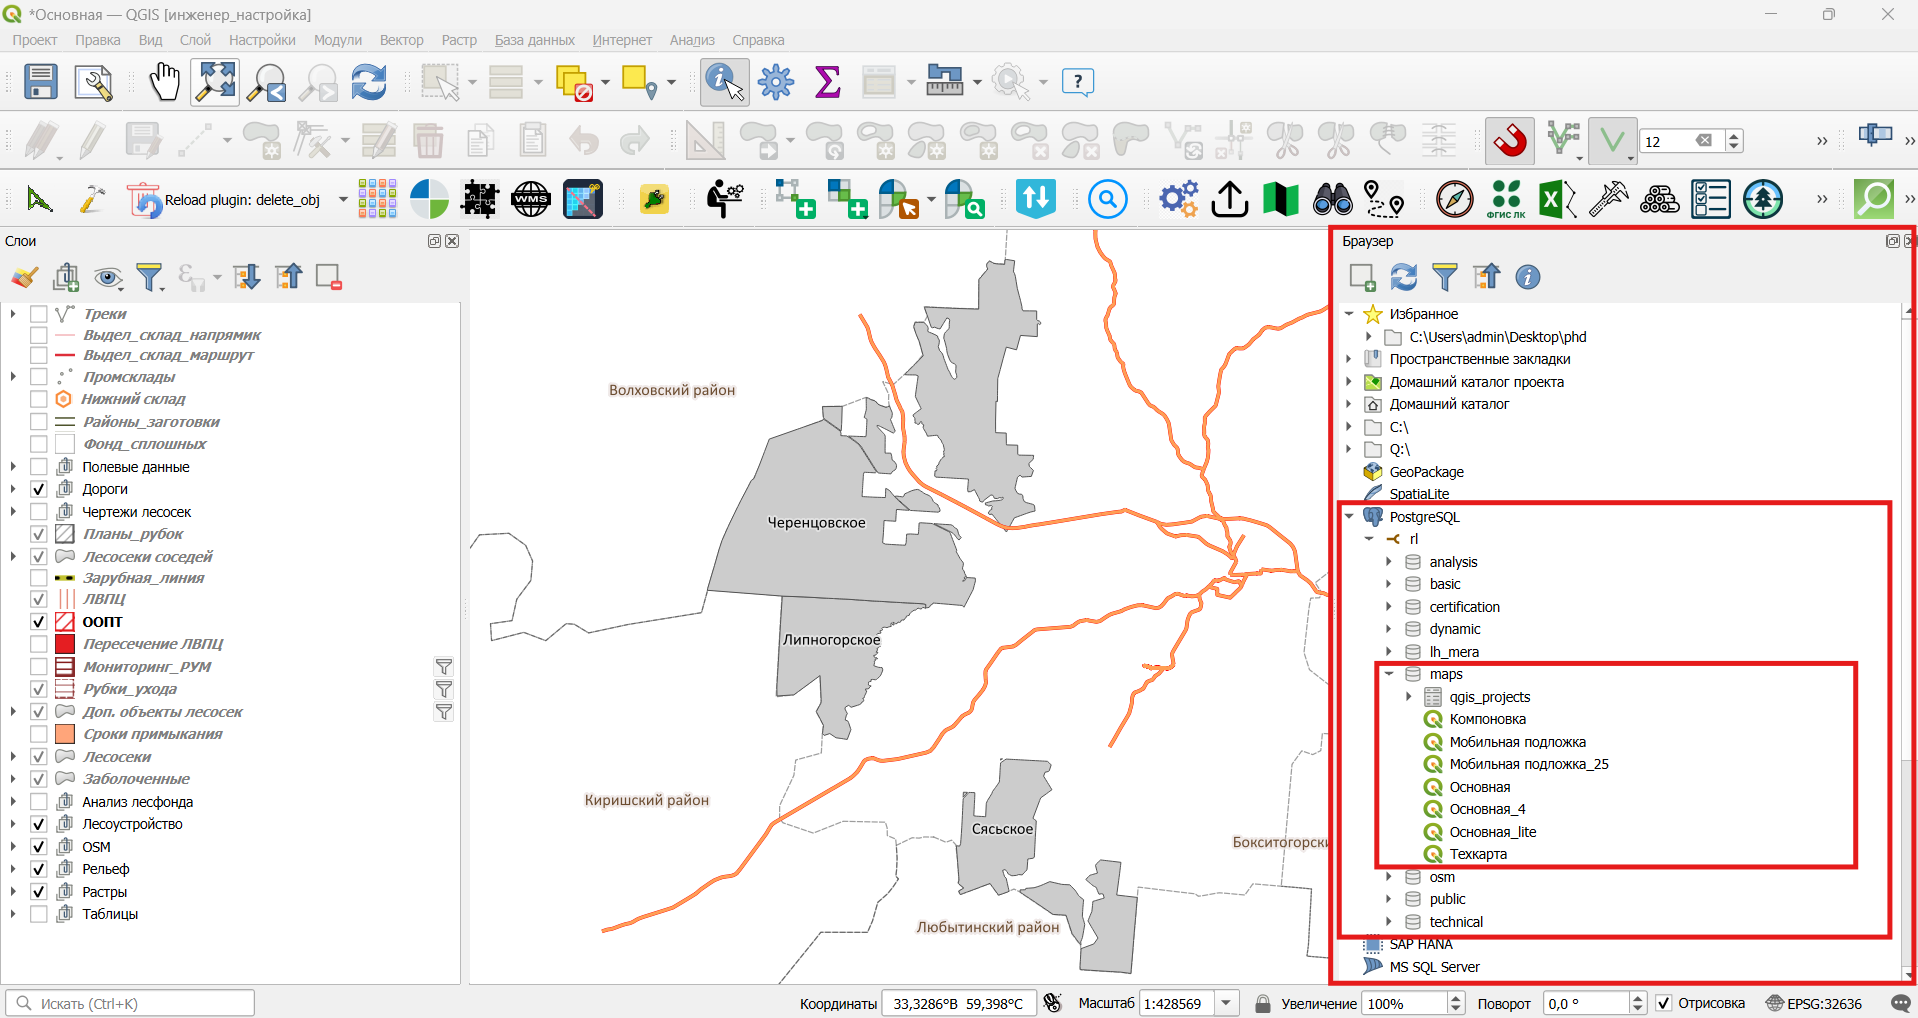This screenshot has height=1018, width=1918.
Task: Open the WMS globe plugin icon
Action: pyautogui.click(x=531, y=199)
